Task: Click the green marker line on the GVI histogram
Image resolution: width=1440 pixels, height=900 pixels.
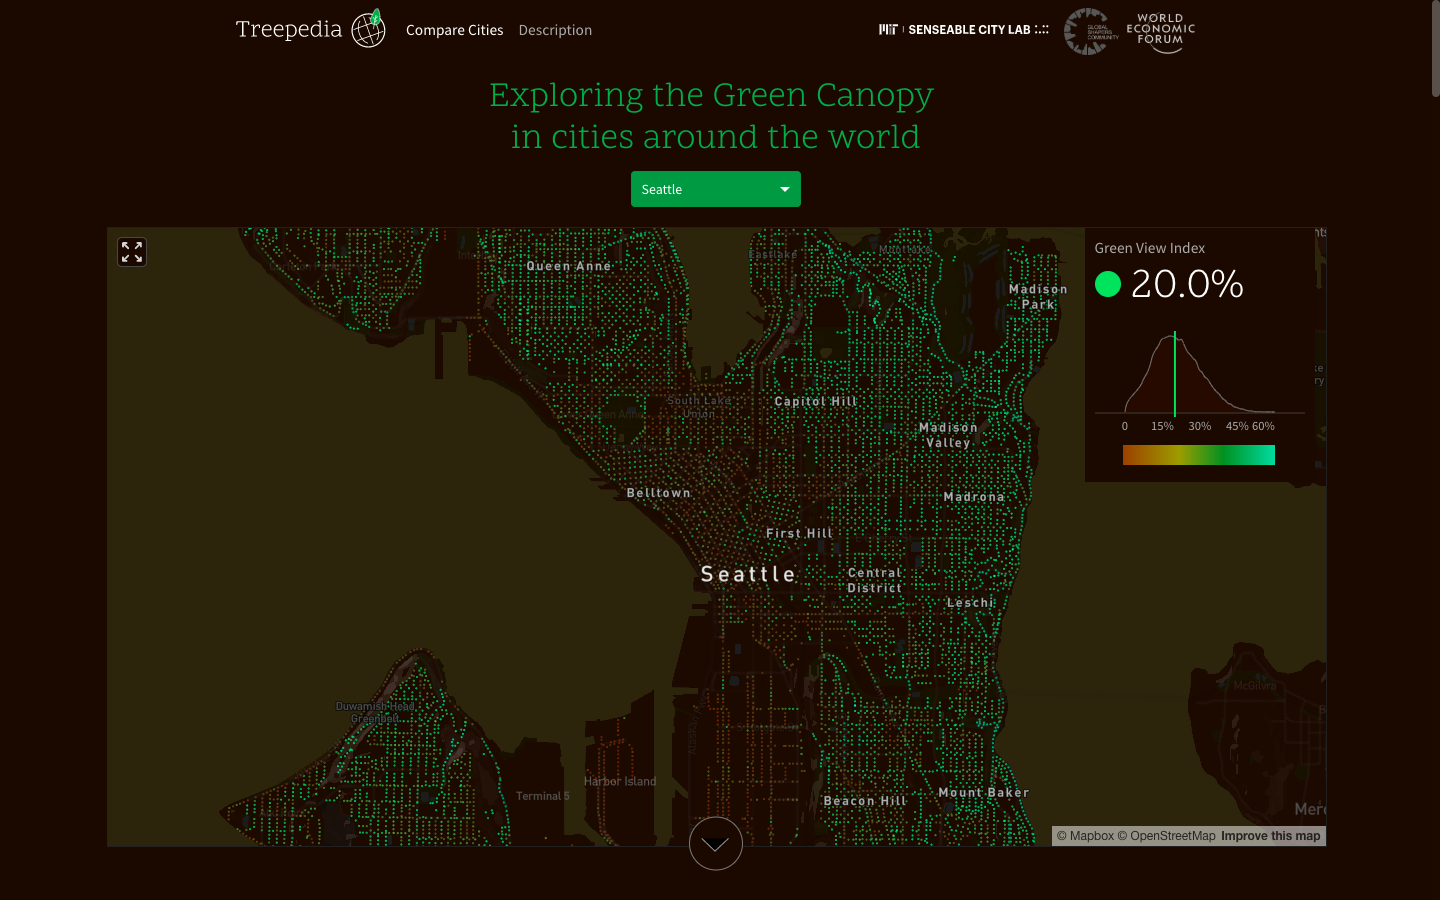Action: [1175, 370]
